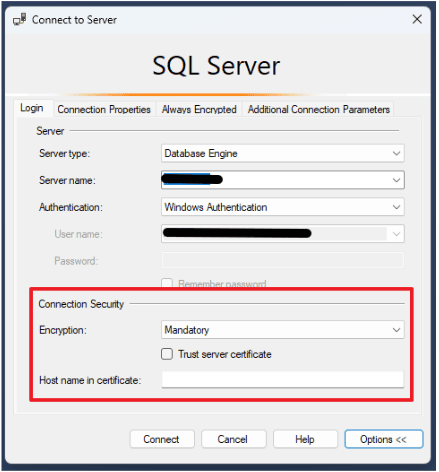Toggle the Remember password checkbox
The image size is (439, 472).
pos(167,283)
